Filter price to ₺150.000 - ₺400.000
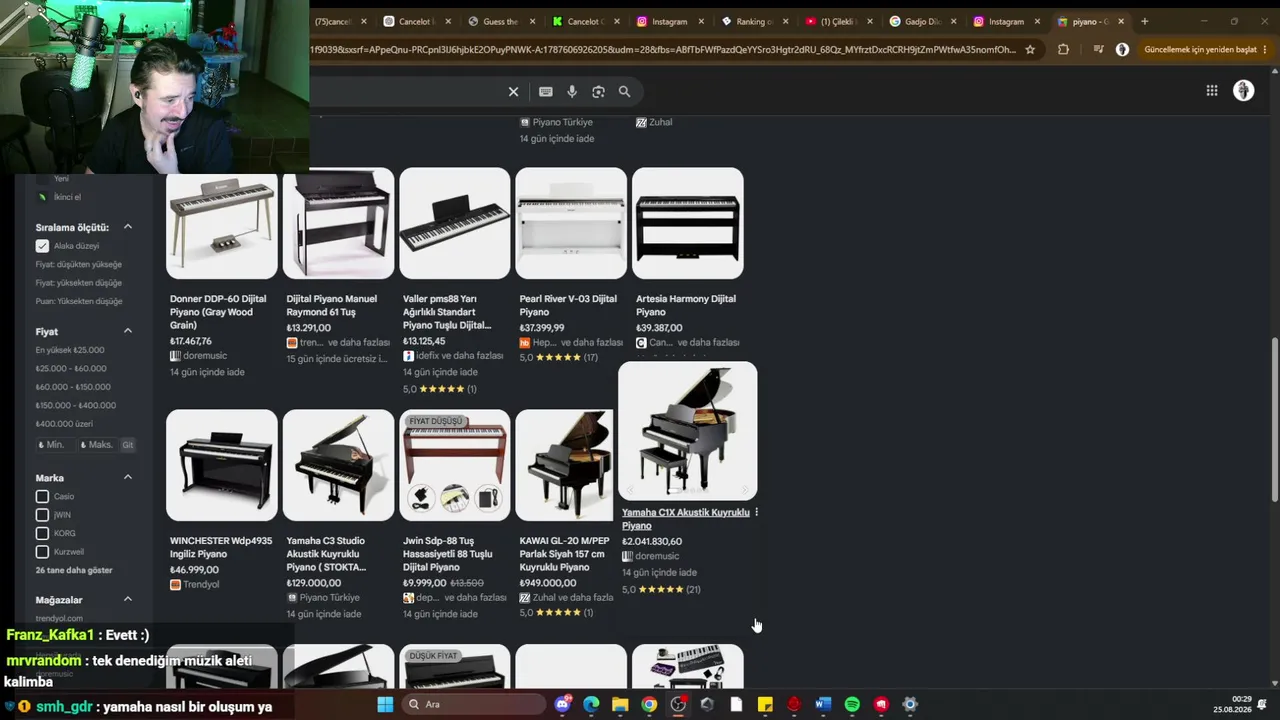Viewport: 1280px width, 720px height. 76,405
